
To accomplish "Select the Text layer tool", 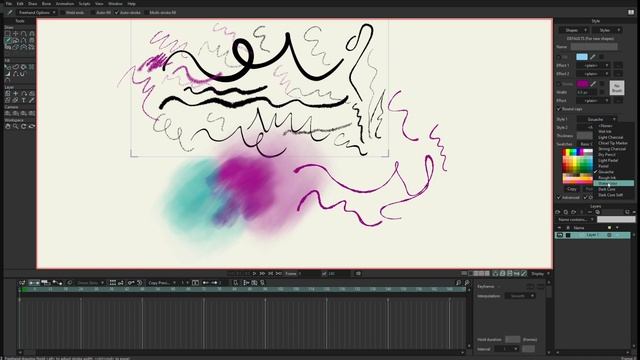I will (x=23, y=100).
